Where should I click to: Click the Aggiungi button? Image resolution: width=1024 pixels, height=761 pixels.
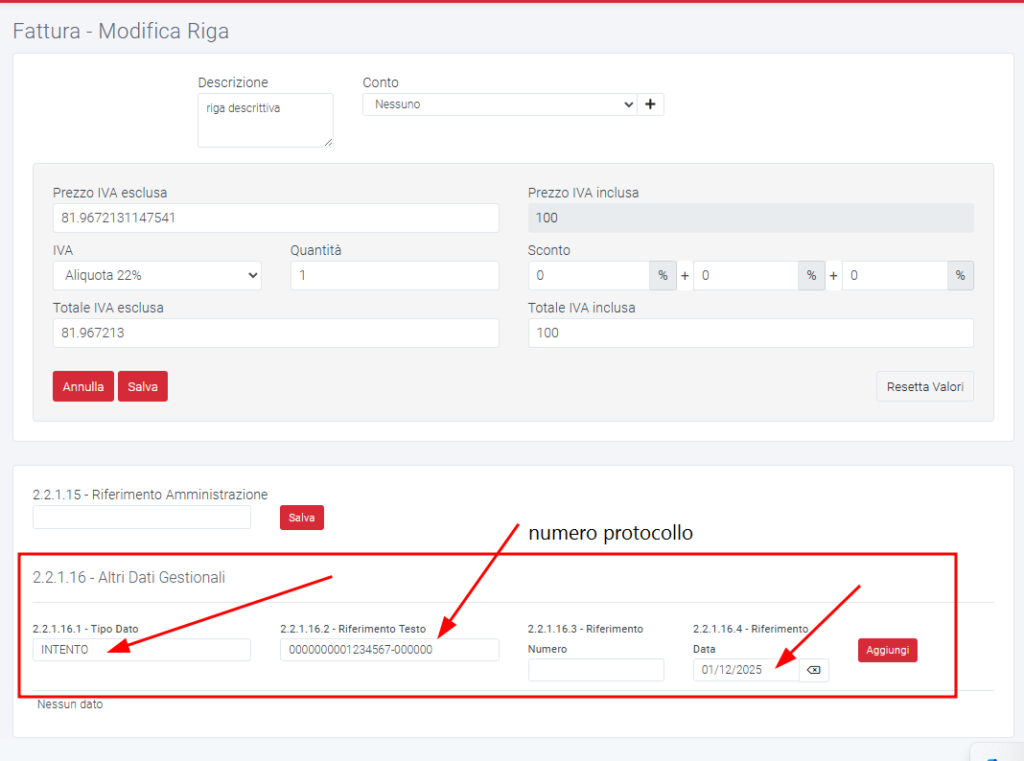tap(887, 650)
